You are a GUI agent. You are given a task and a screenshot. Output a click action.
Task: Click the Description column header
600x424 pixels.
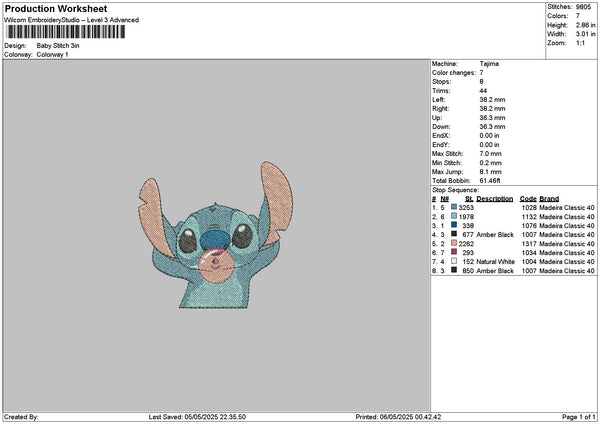[494, 198]
